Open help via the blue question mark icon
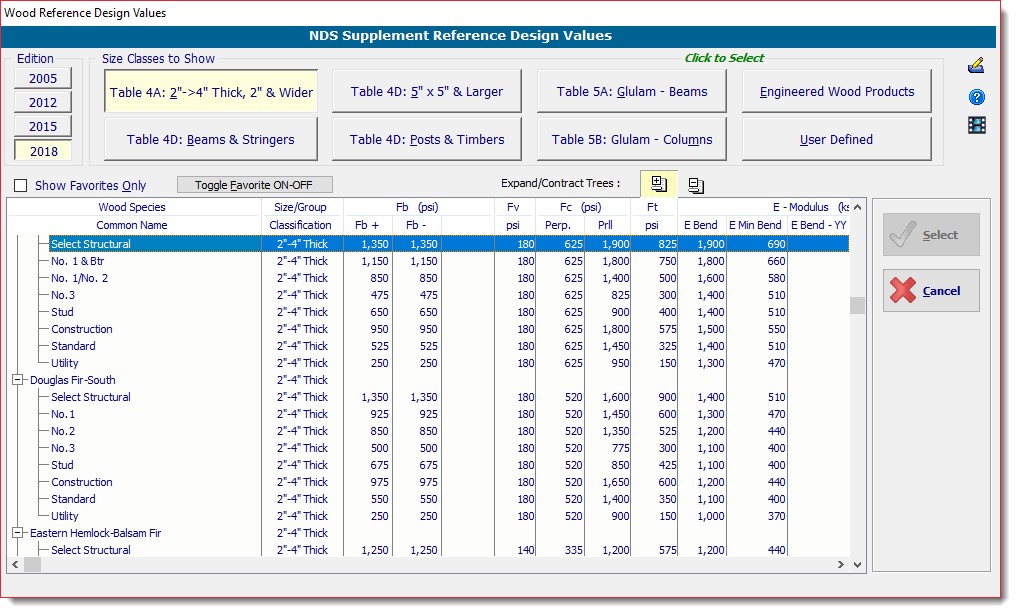This screenshot has height=613, width=1016. pos(977,97)
